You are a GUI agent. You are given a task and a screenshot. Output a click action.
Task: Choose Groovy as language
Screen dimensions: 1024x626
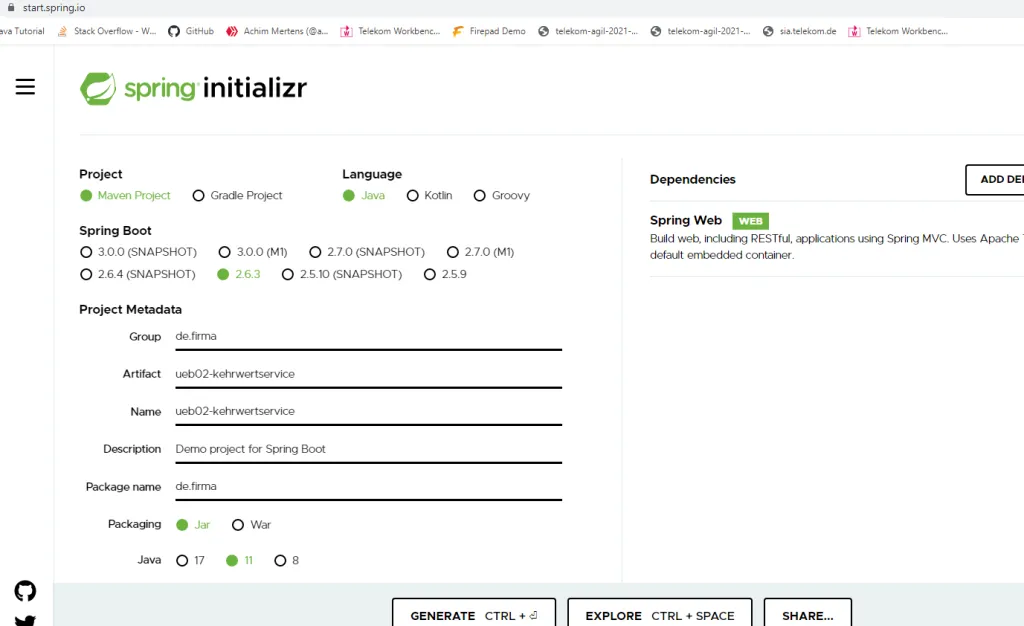coord(502,195)
